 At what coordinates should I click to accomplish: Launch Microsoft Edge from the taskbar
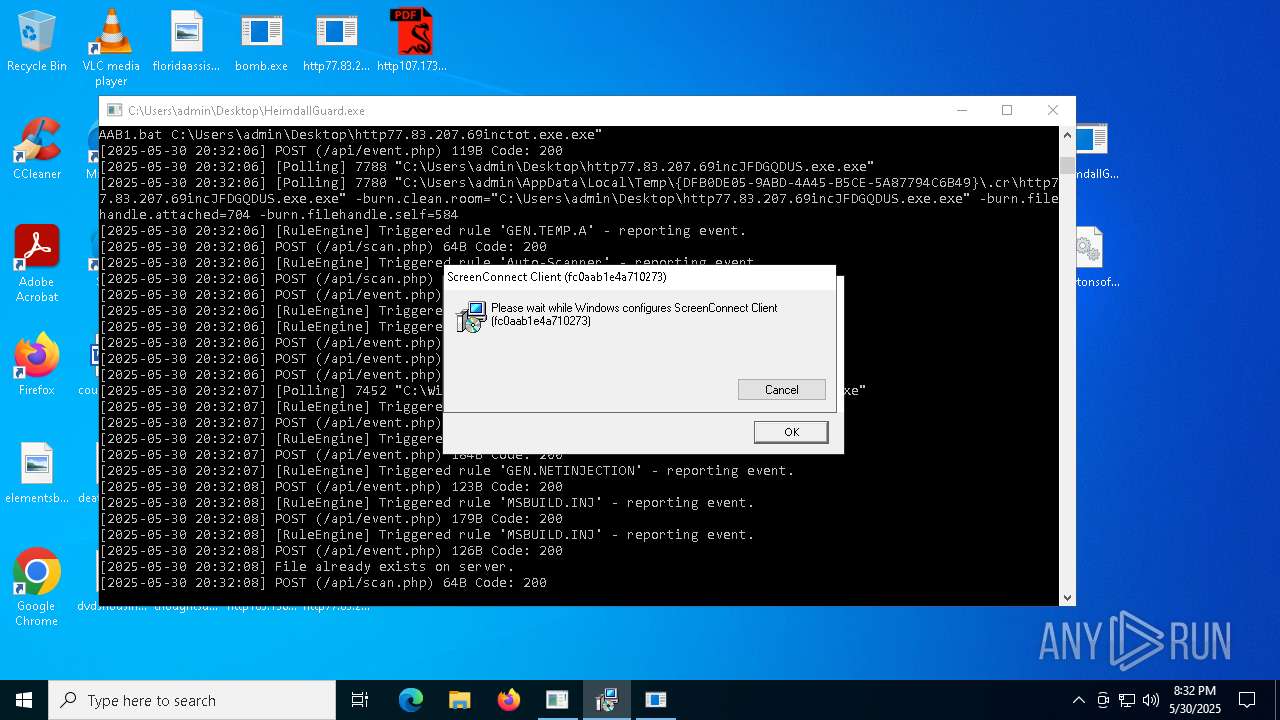coord(411,700)
